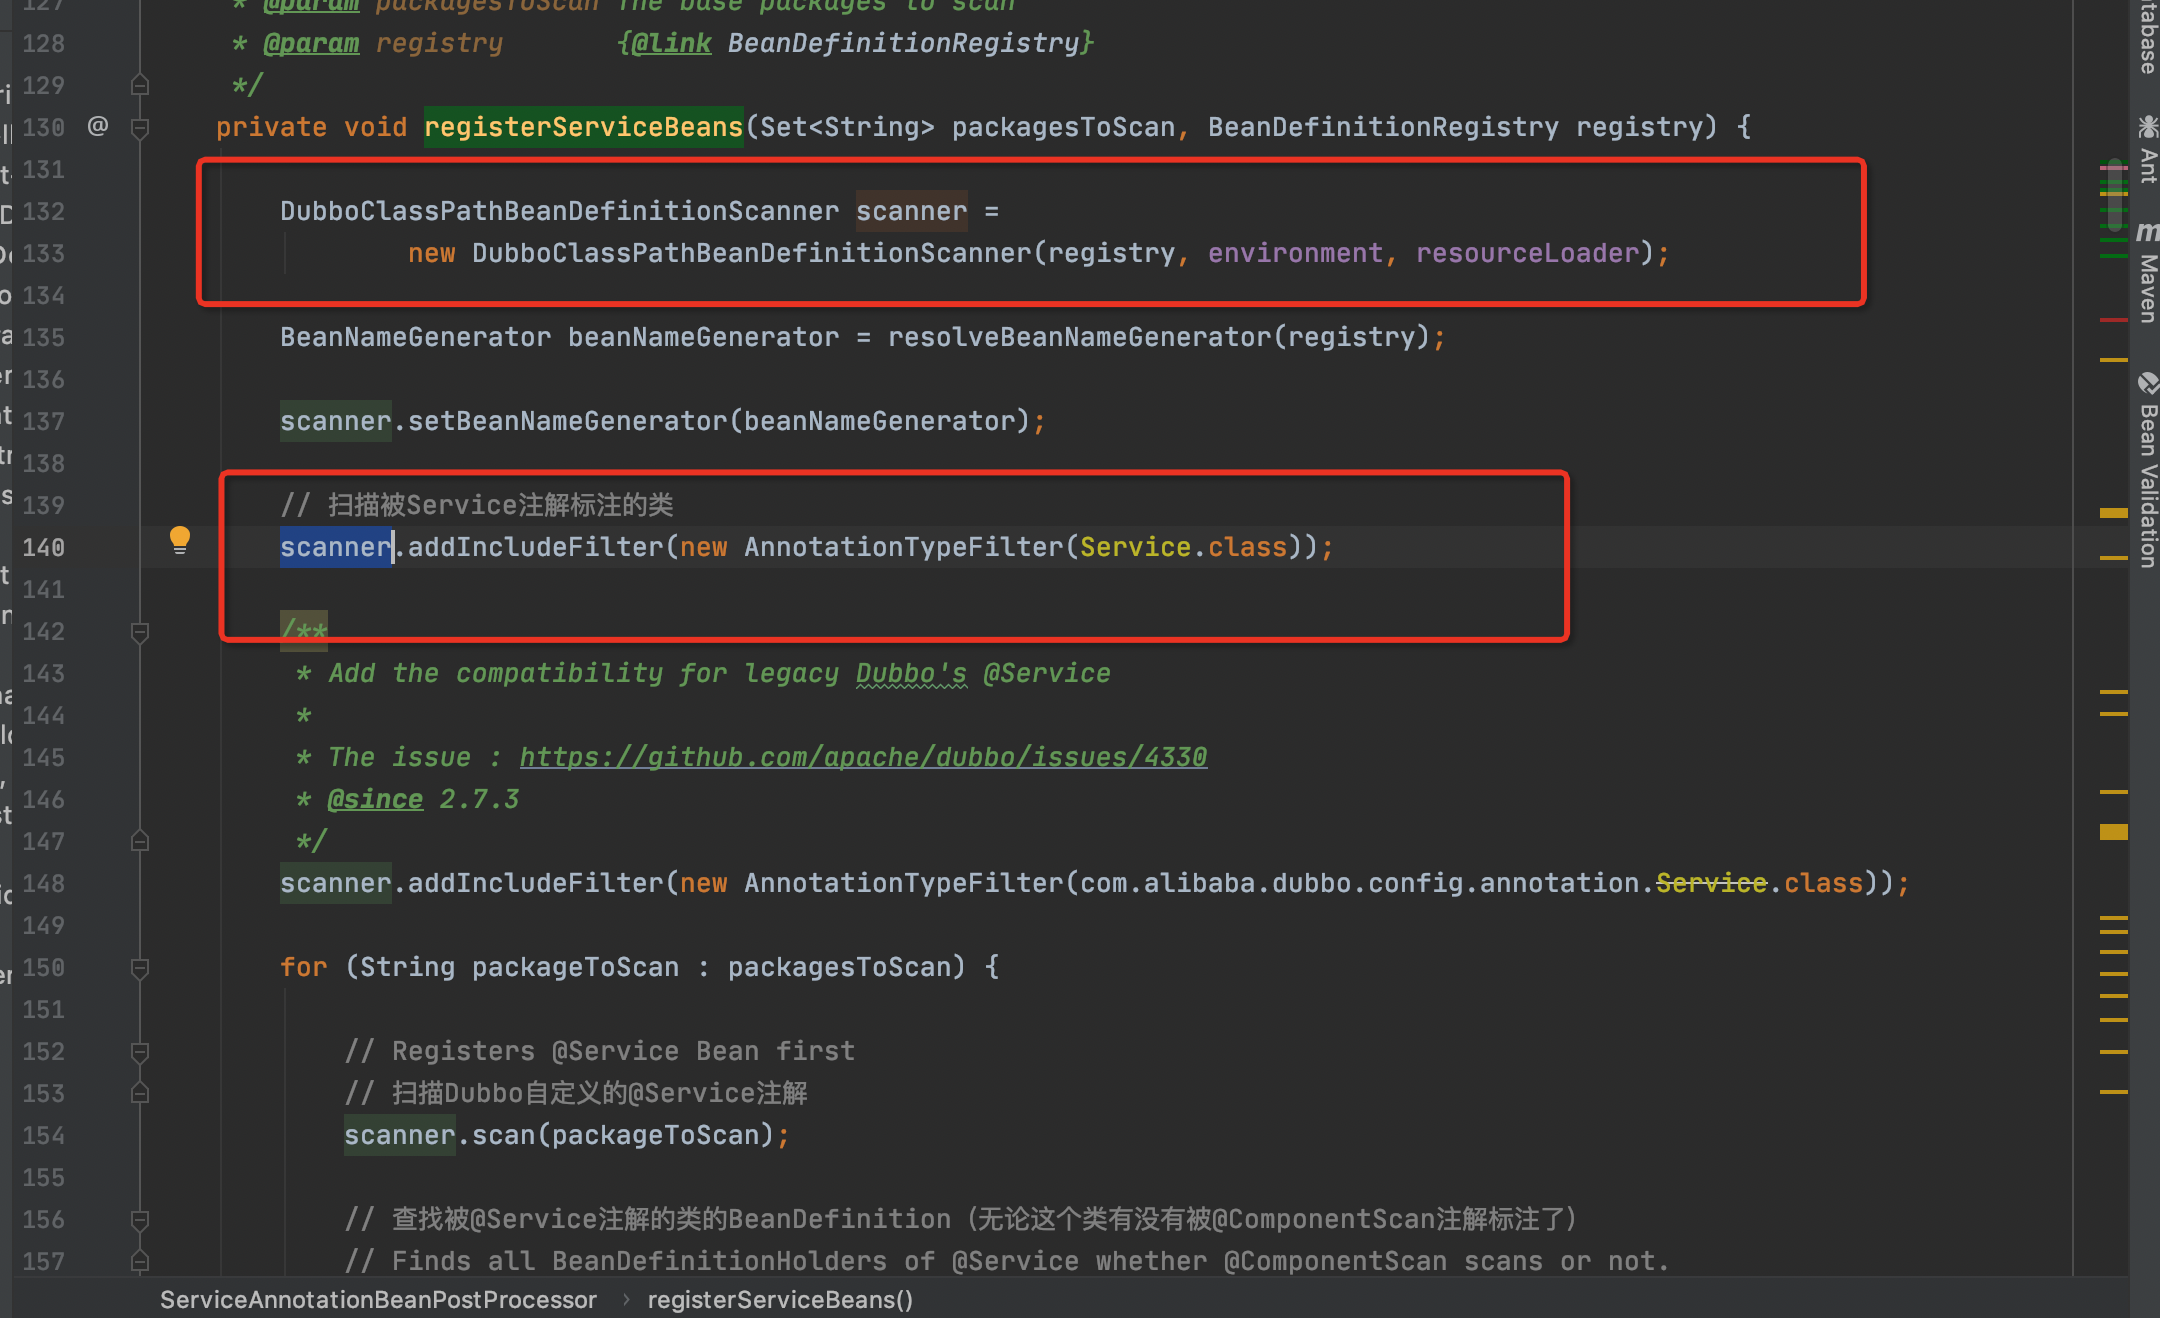
Task: Click the red error marker in the error stripe
Action: [2113, 319]
